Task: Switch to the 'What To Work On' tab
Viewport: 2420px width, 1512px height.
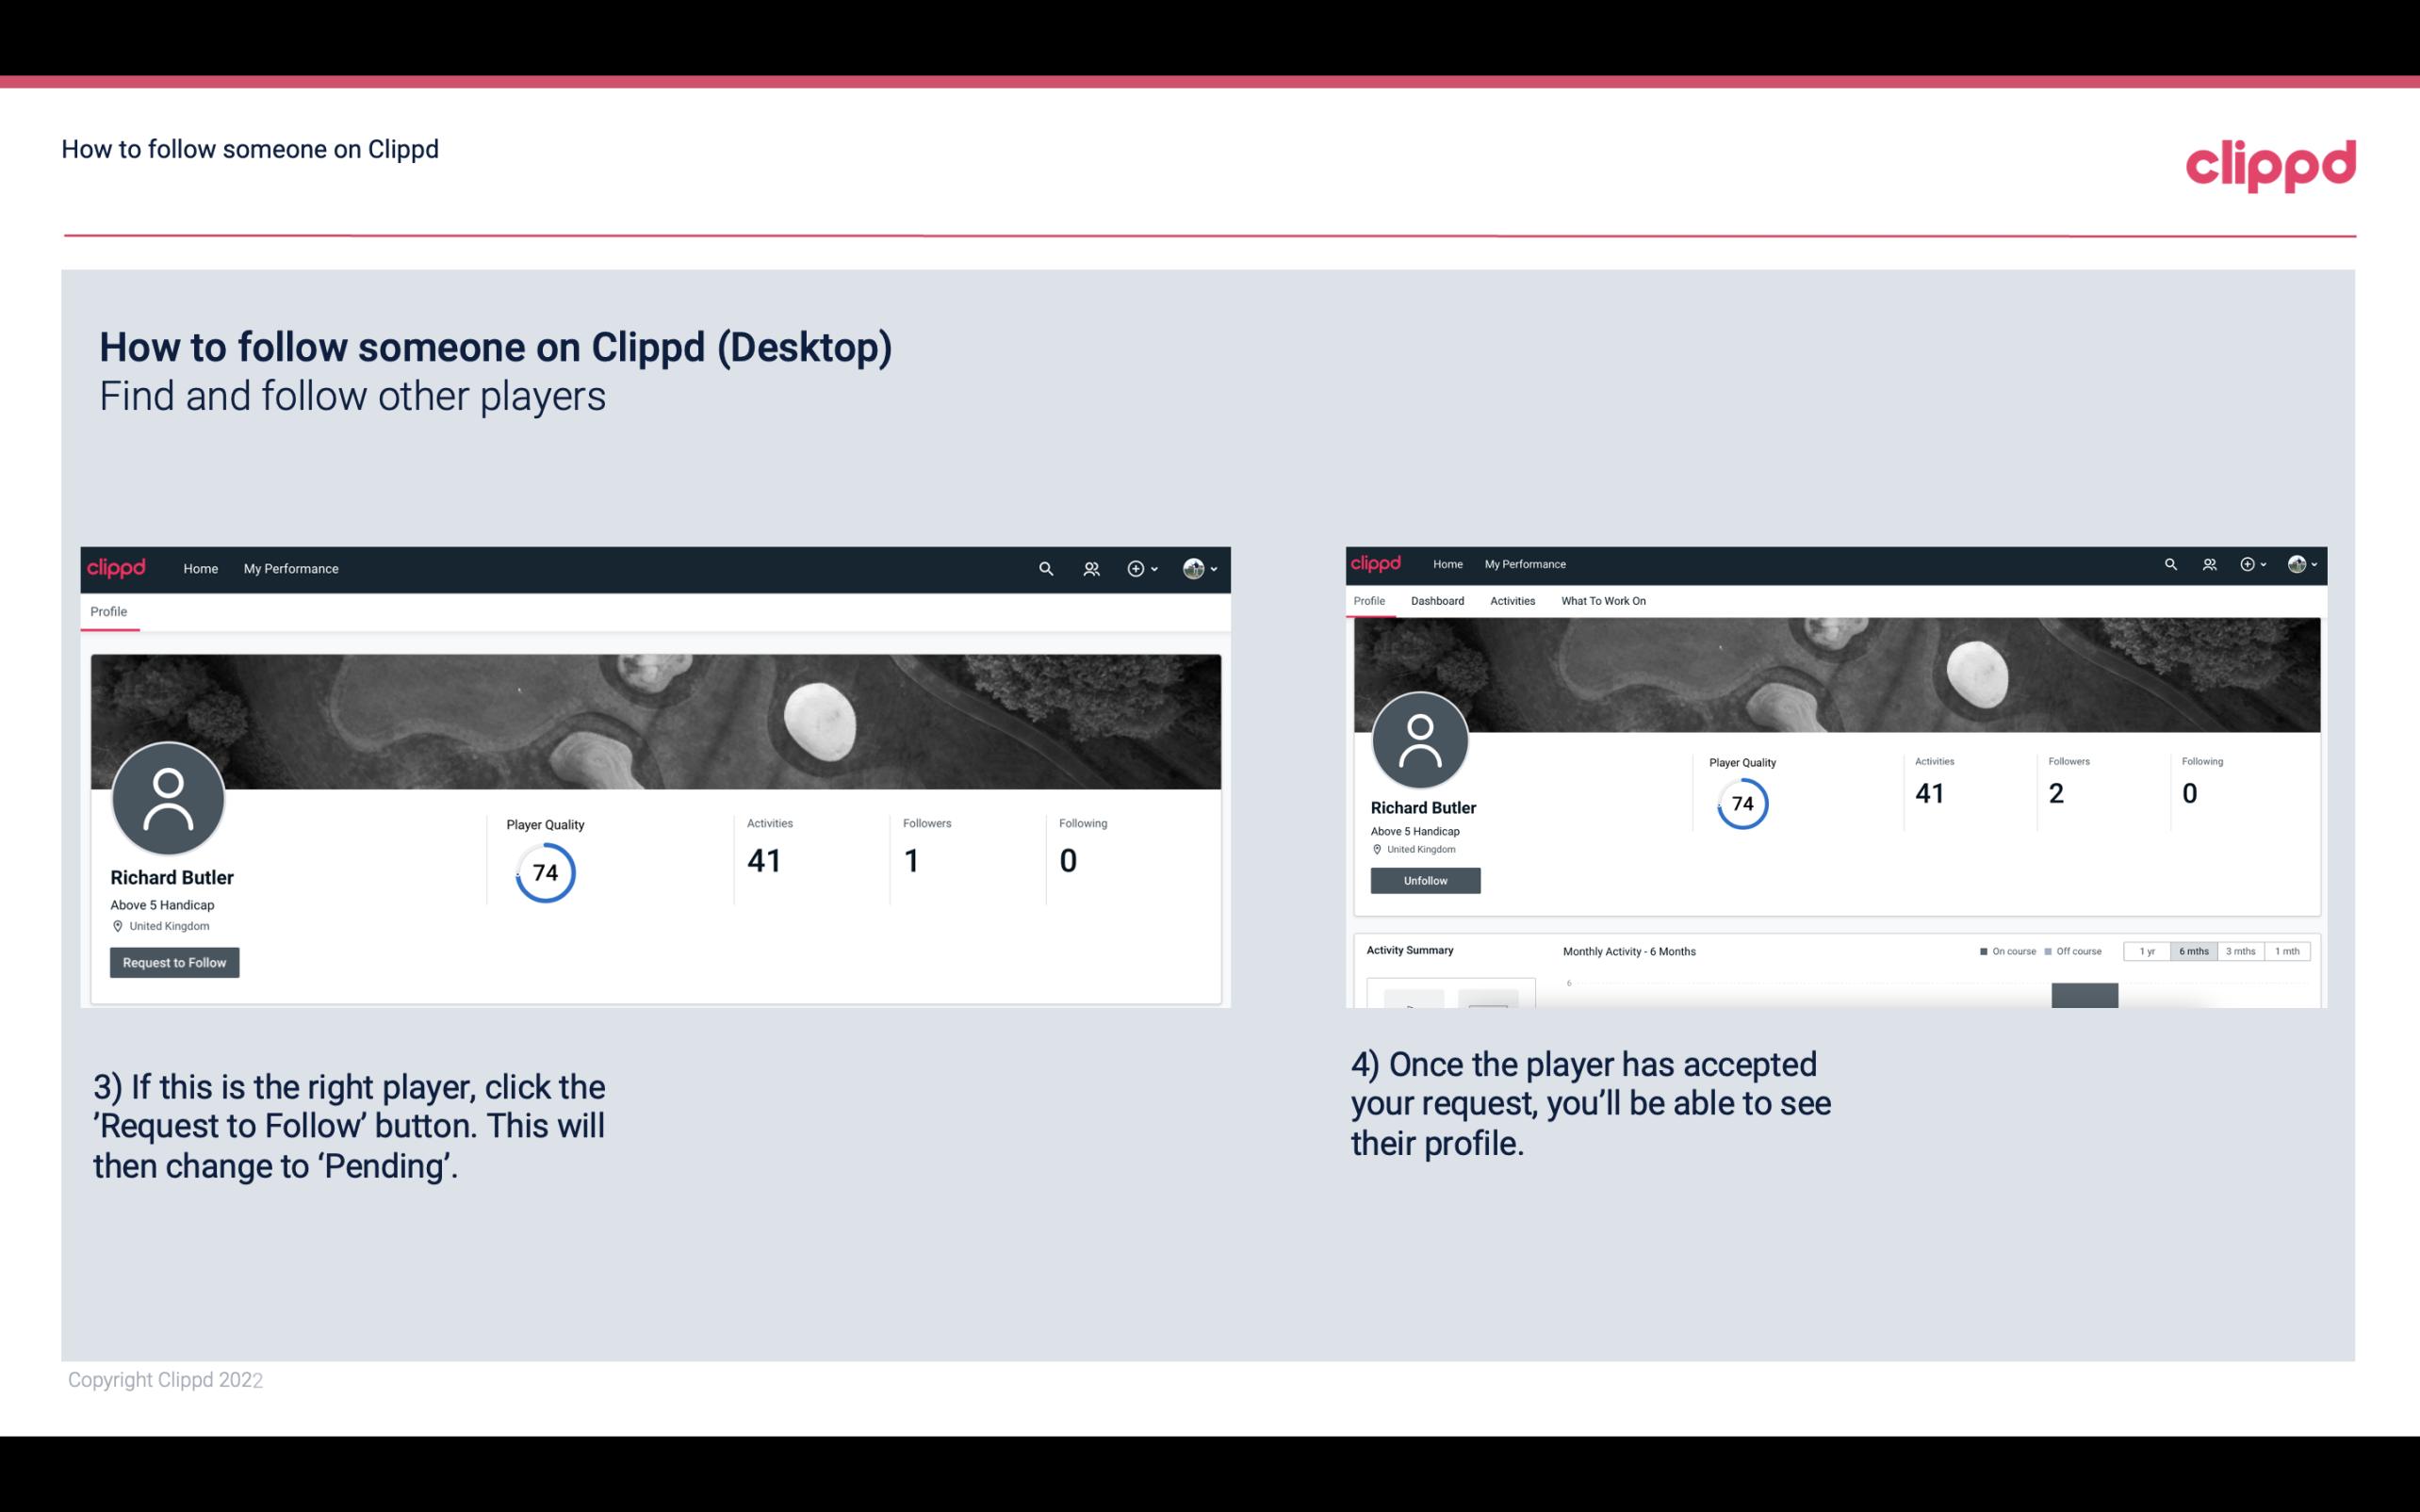Action: click(1603, 601)
